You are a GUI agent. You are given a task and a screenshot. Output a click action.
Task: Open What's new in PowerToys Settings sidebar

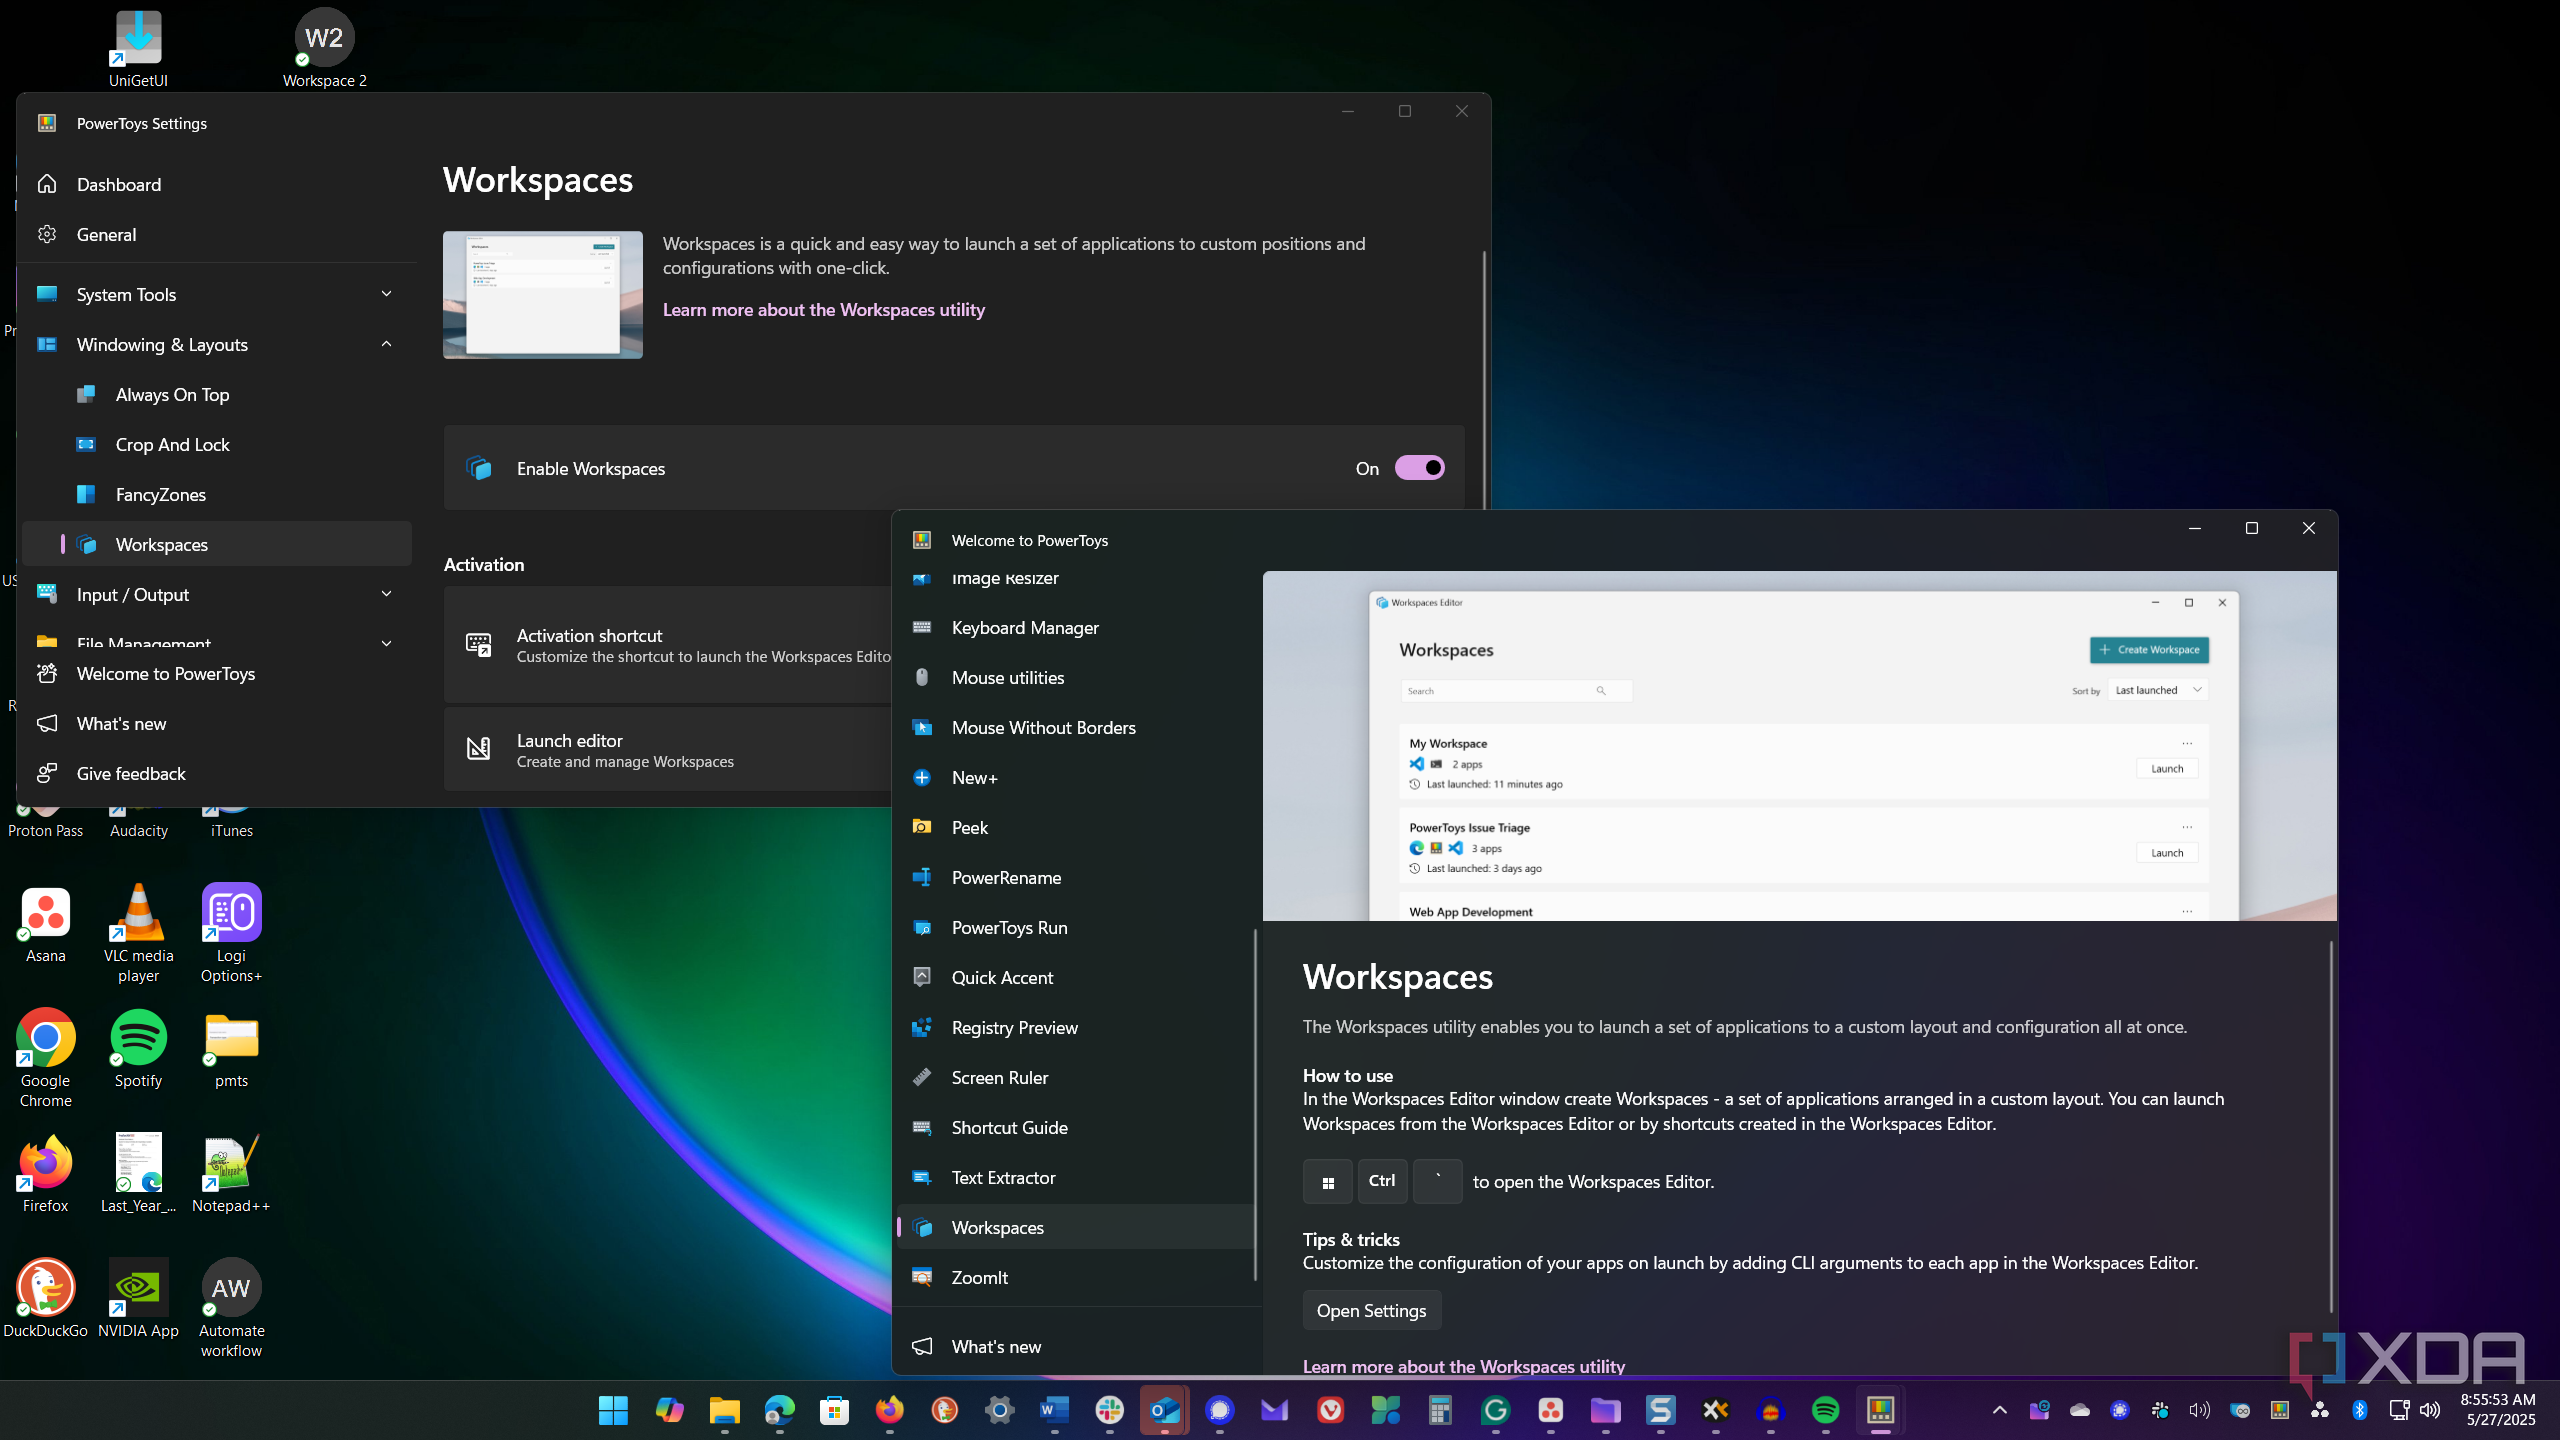pos(216,723)
